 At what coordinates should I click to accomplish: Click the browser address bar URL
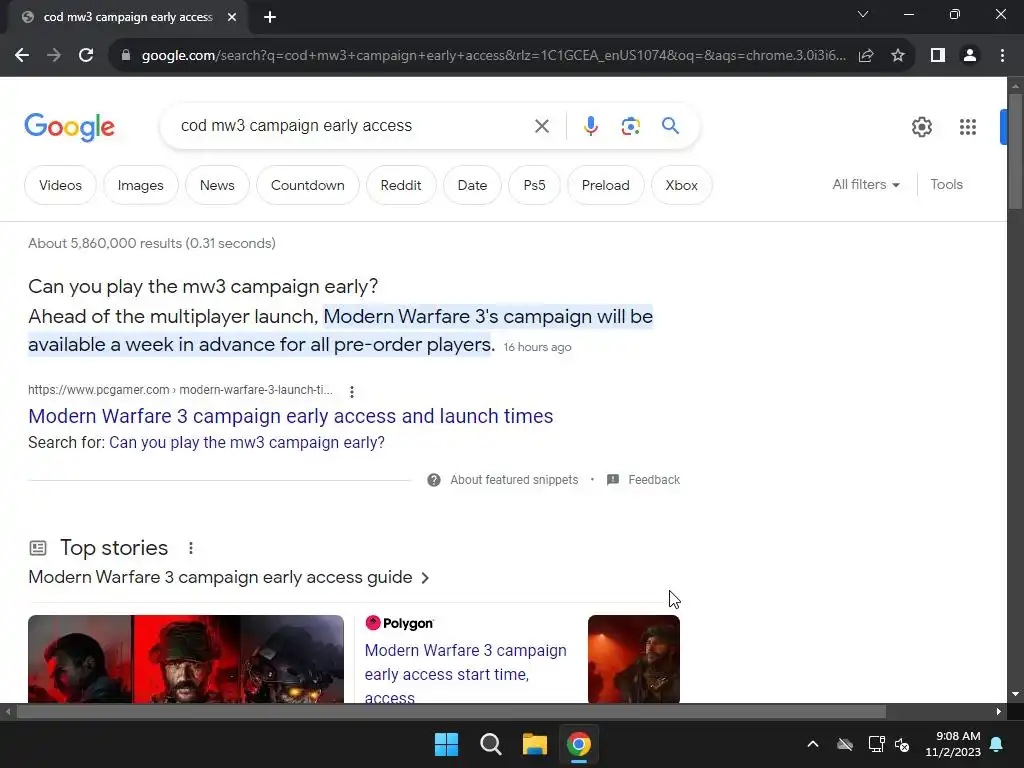click(x=493, y=56)
